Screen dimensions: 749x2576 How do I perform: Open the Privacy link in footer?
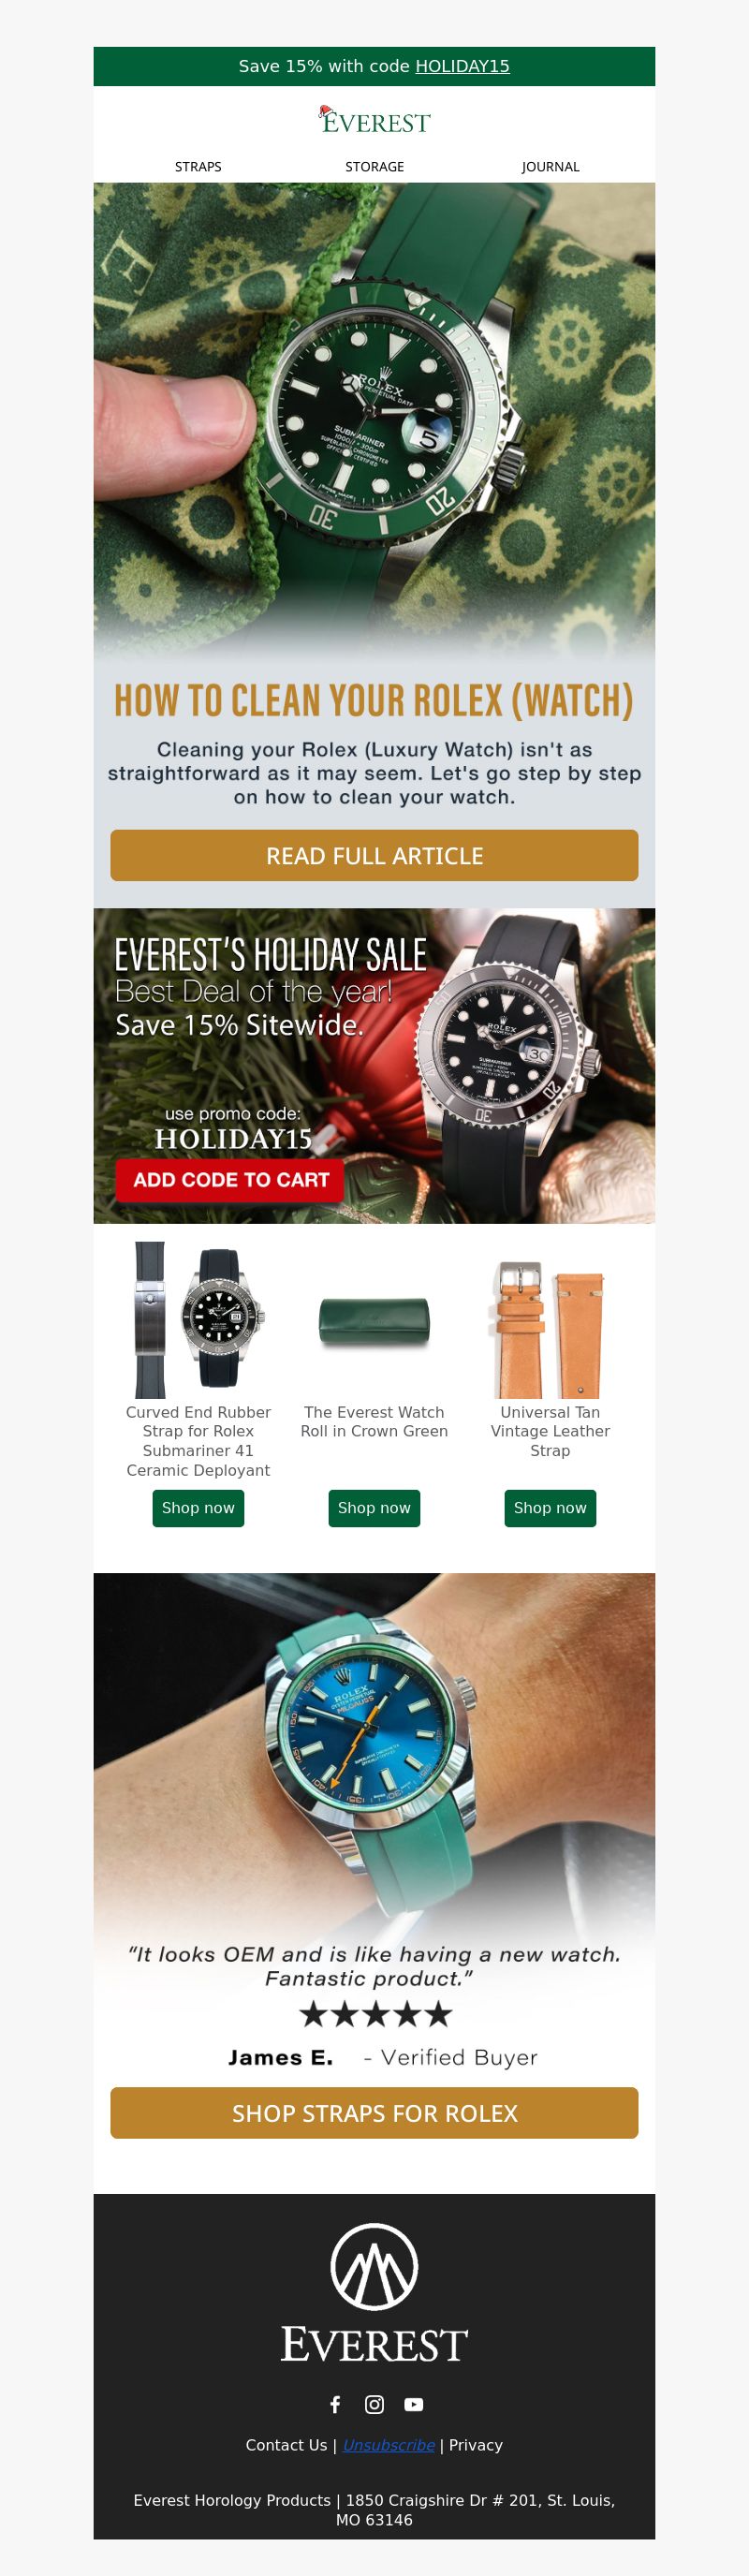pos(476,2445)
